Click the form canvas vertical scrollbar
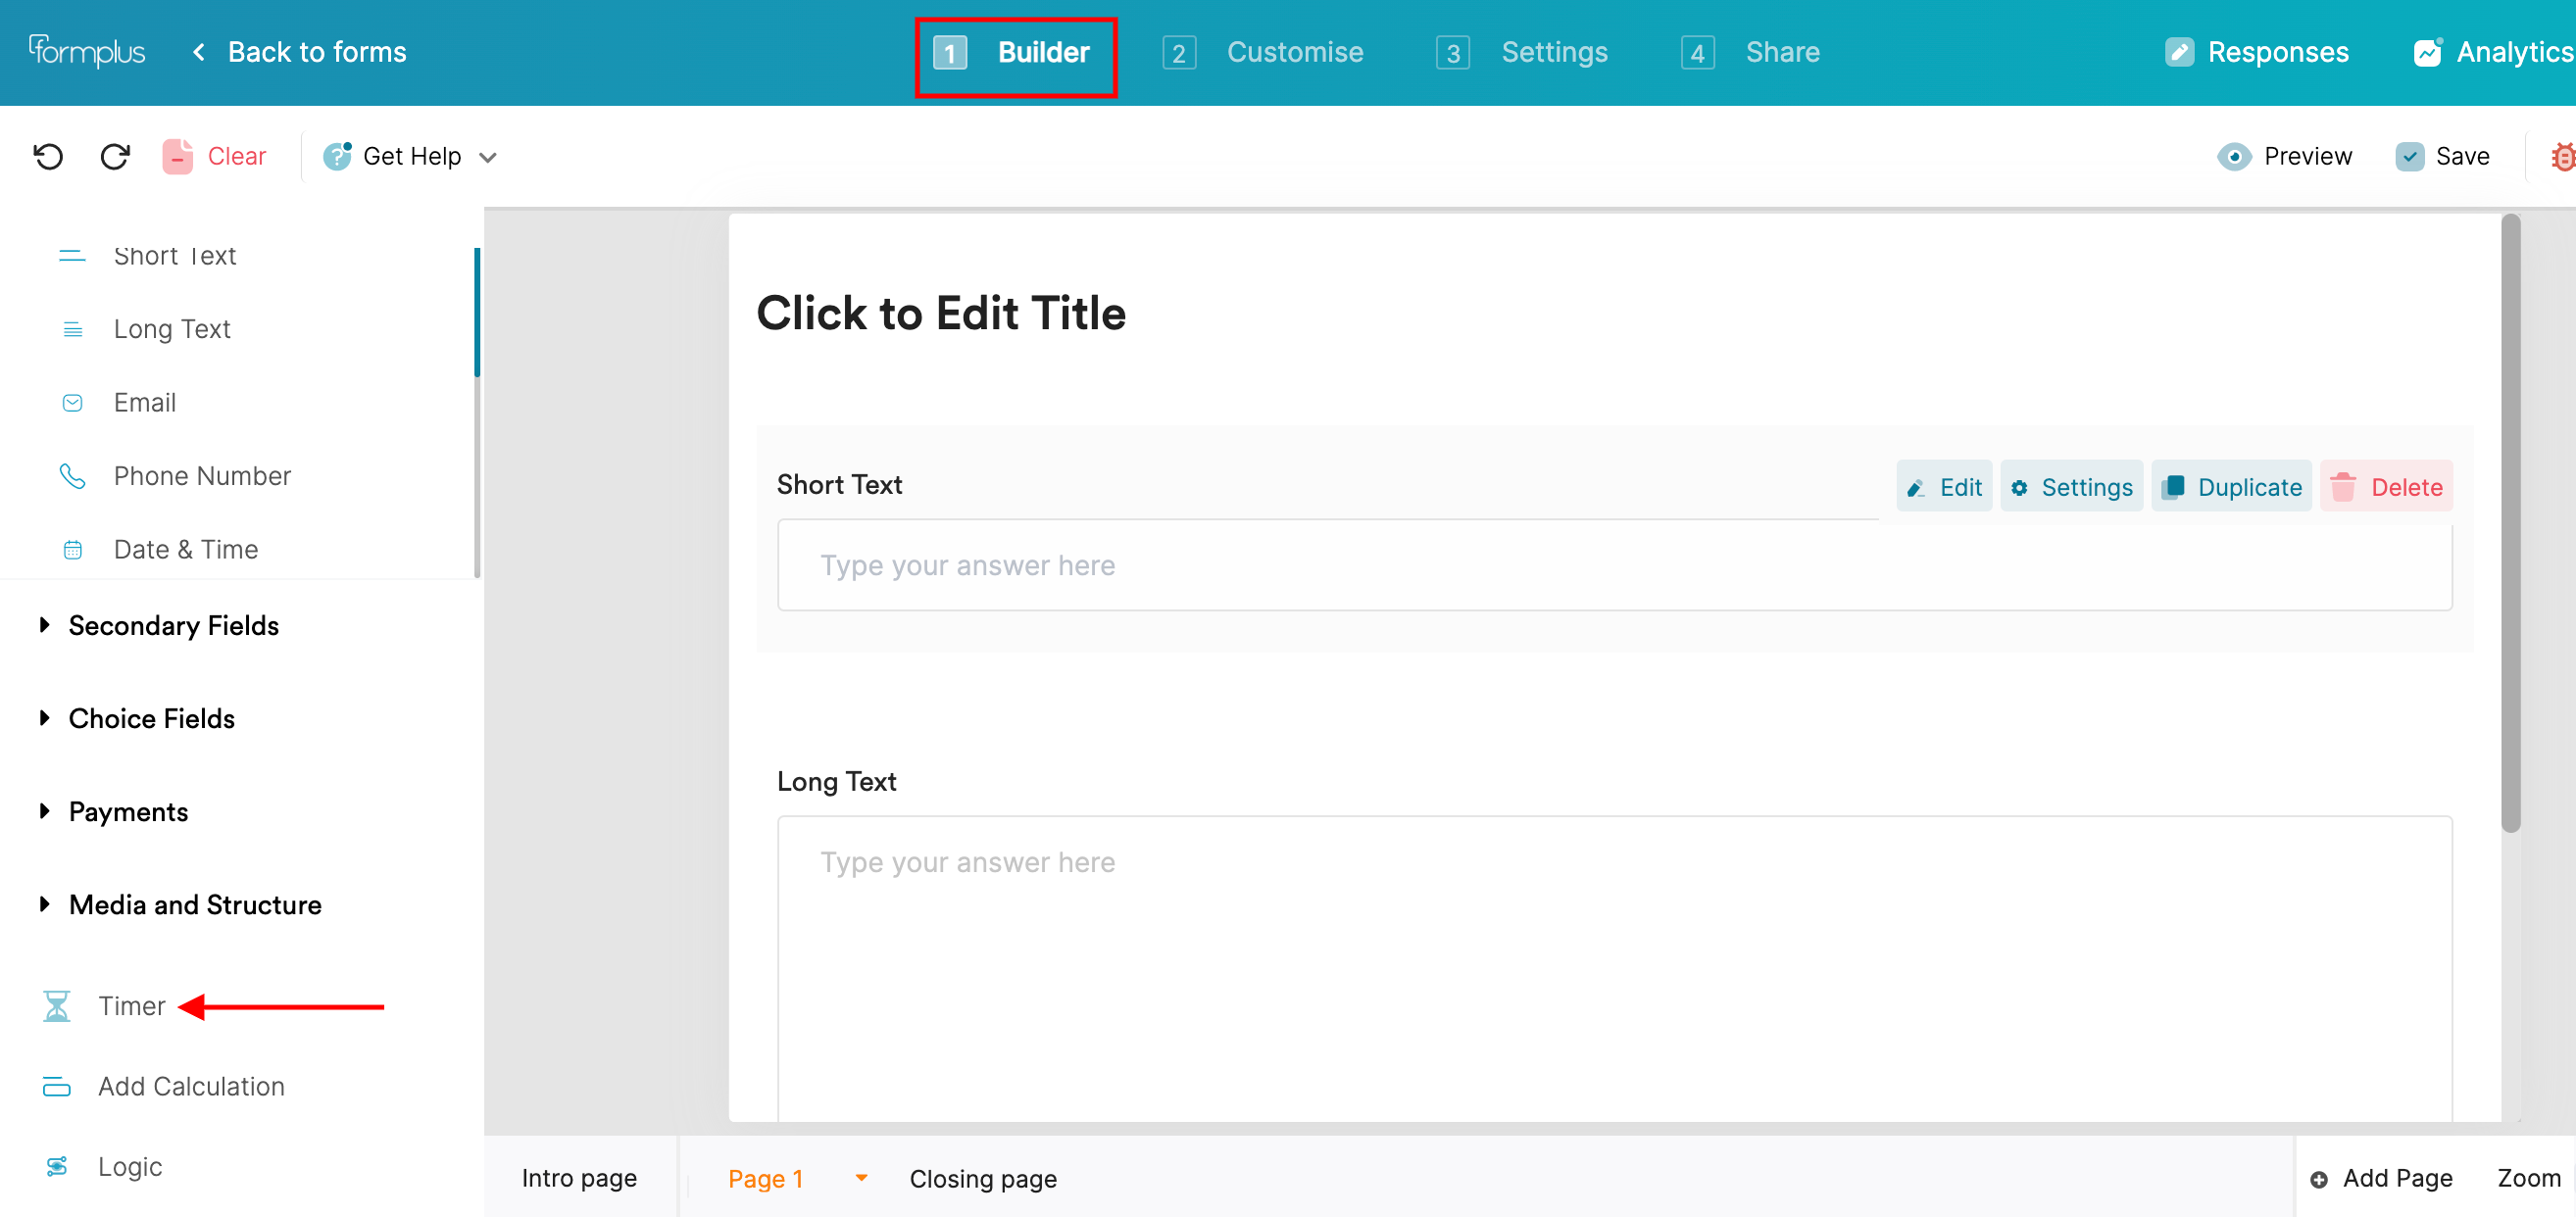Viewport: 2576px width, 1217px height. [x=2511, y=522]
